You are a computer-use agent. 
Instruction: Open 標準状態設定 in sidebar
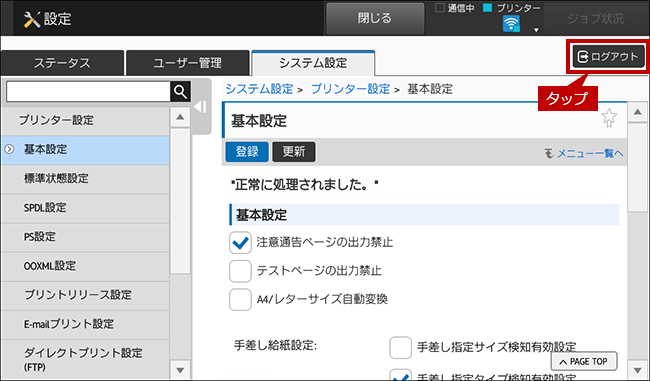[85, 179]
